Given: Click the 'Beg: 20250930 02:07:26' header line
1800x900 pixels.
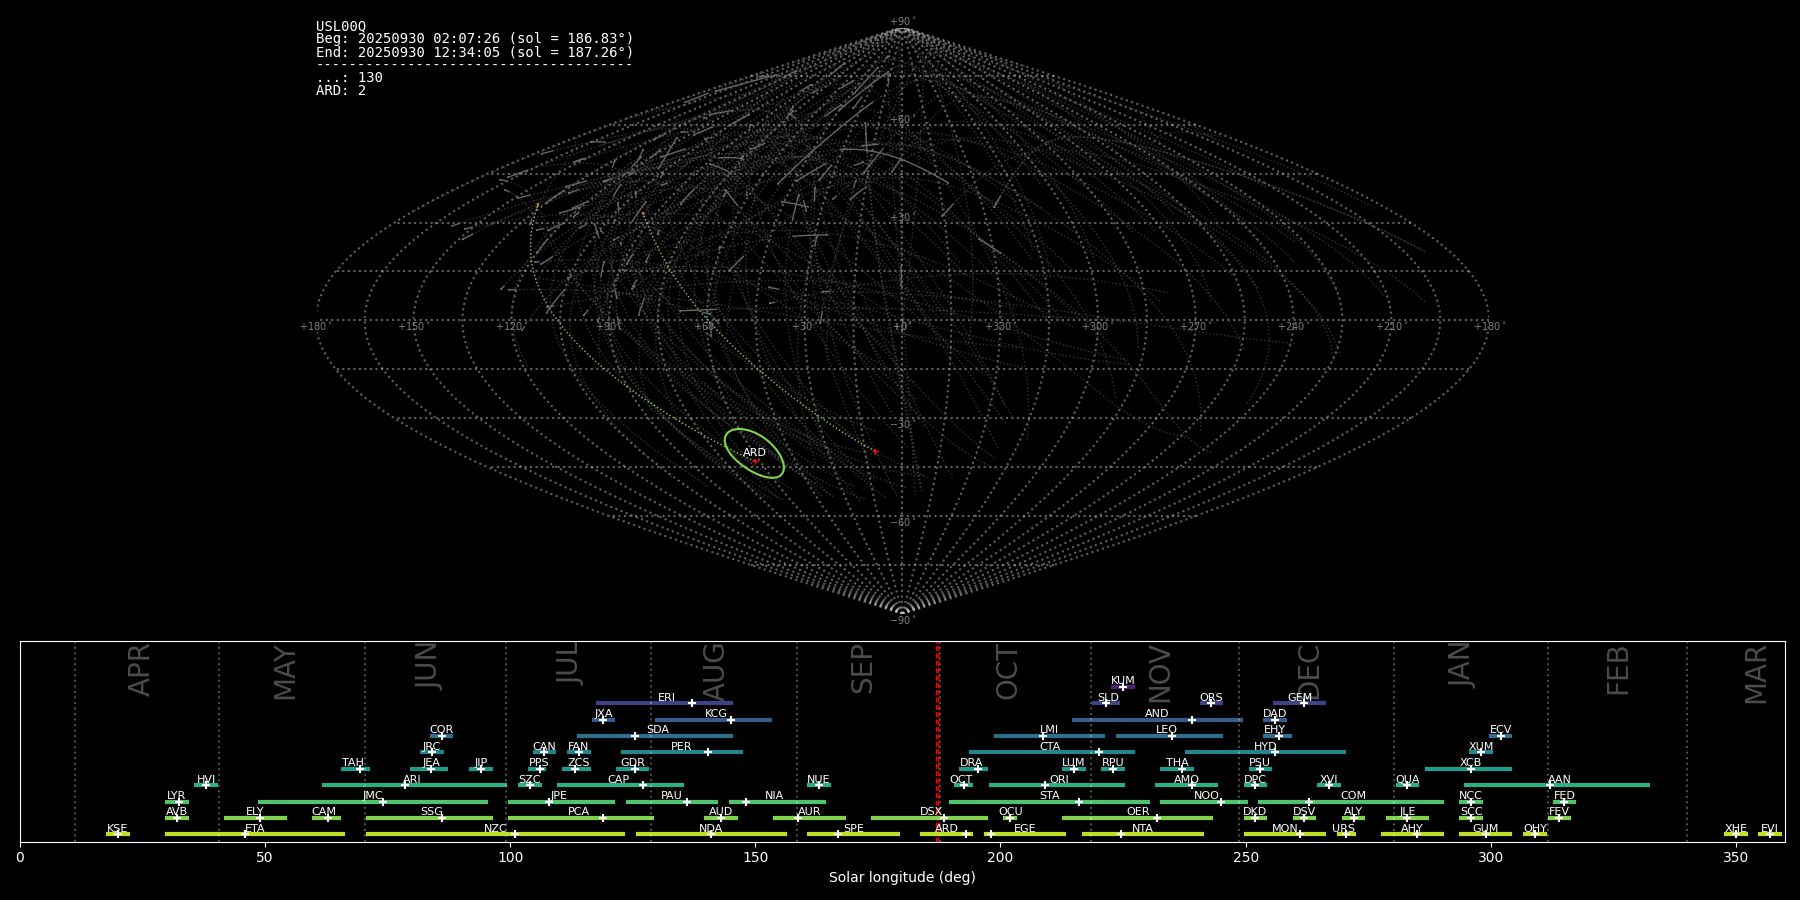Looking at the screenshot, I should [x=475, y=39].
